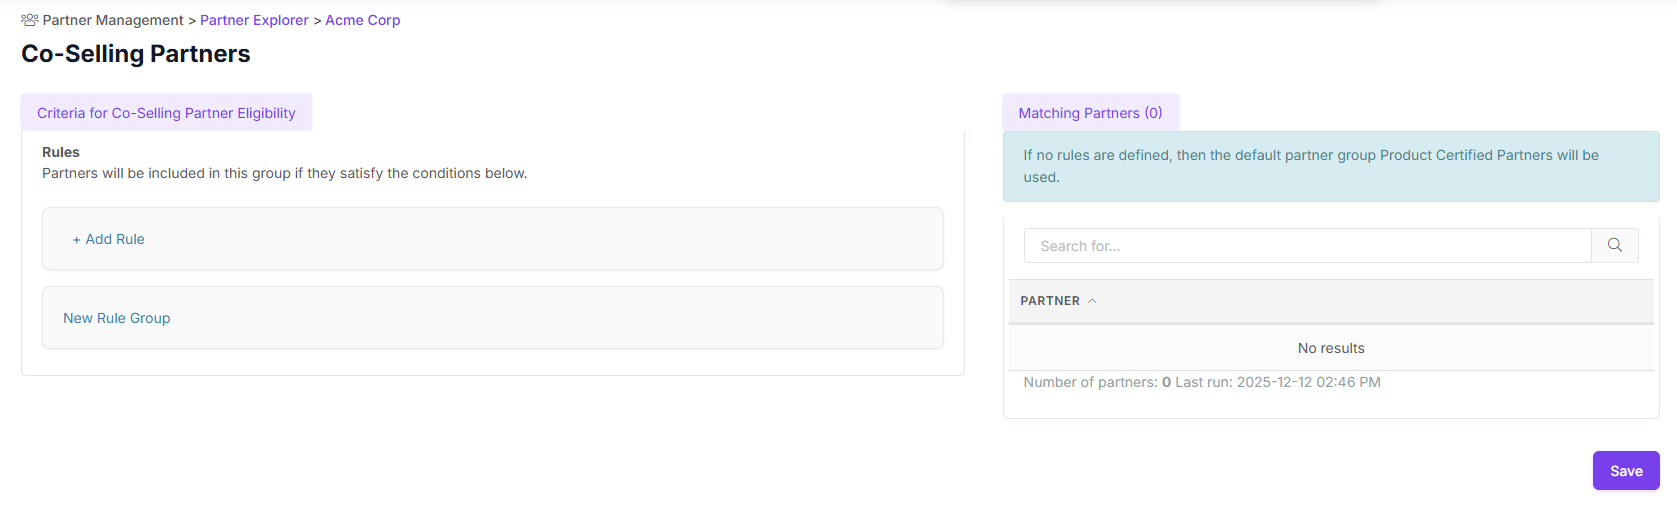Toggle the PARTNER column sort chevron

click(x=1092, y=301)
